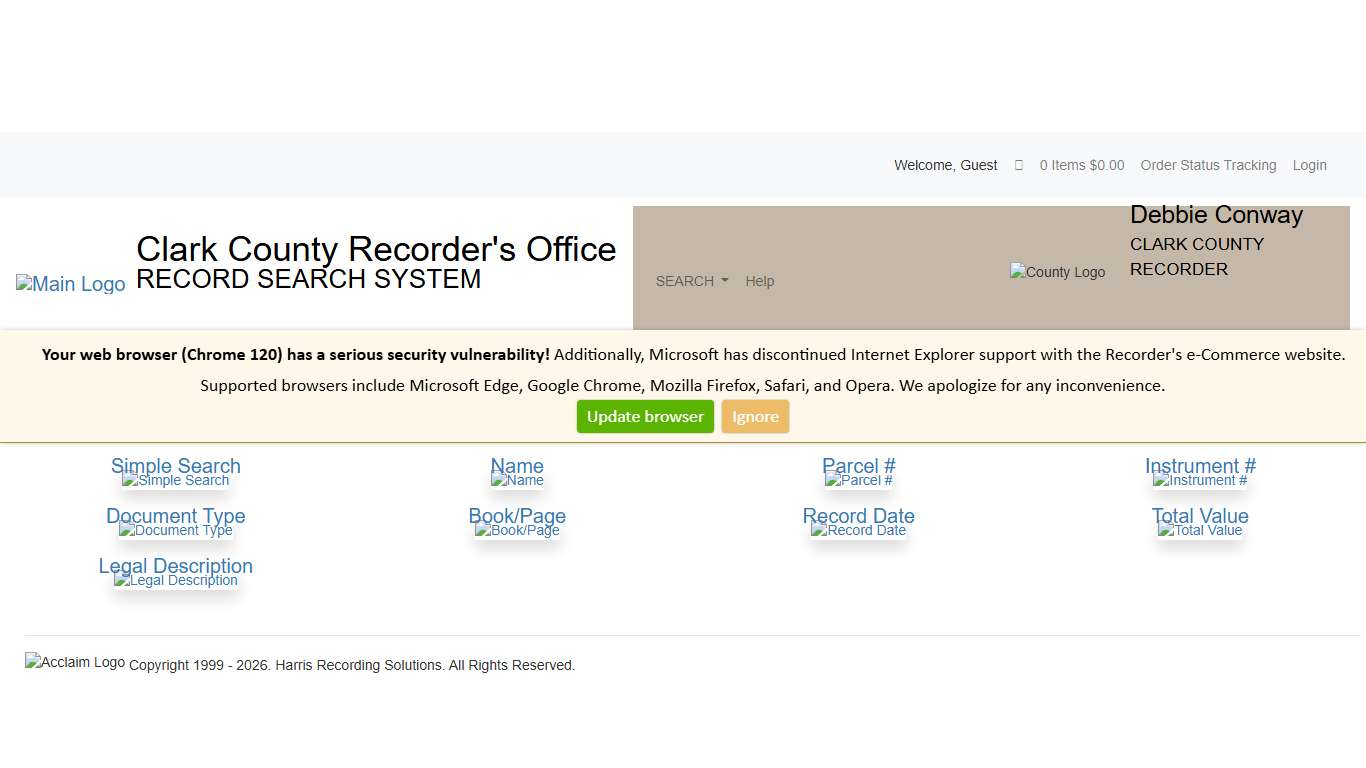
Task: Select the Total Value search icon
Action: 1199,530
